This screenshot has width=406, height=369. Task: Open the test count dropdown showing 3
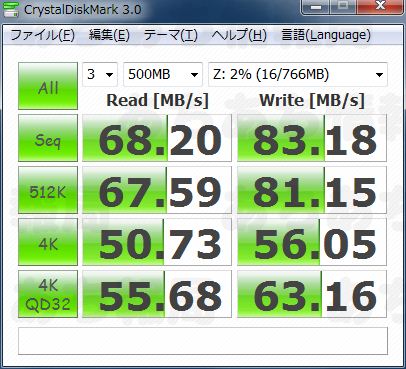click(100, 74)
